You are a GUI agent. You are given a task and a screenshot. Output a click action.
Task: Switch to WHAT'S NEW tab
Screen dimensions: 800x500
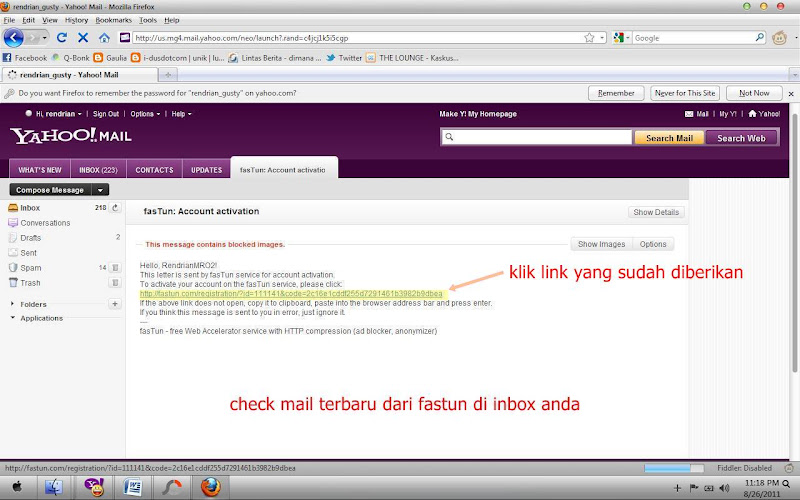[x=40, y=170]
